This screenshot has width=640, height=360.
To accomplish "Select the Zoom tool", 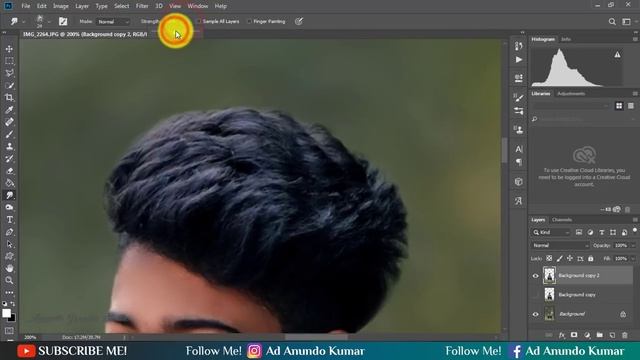I will click(9, 280).
